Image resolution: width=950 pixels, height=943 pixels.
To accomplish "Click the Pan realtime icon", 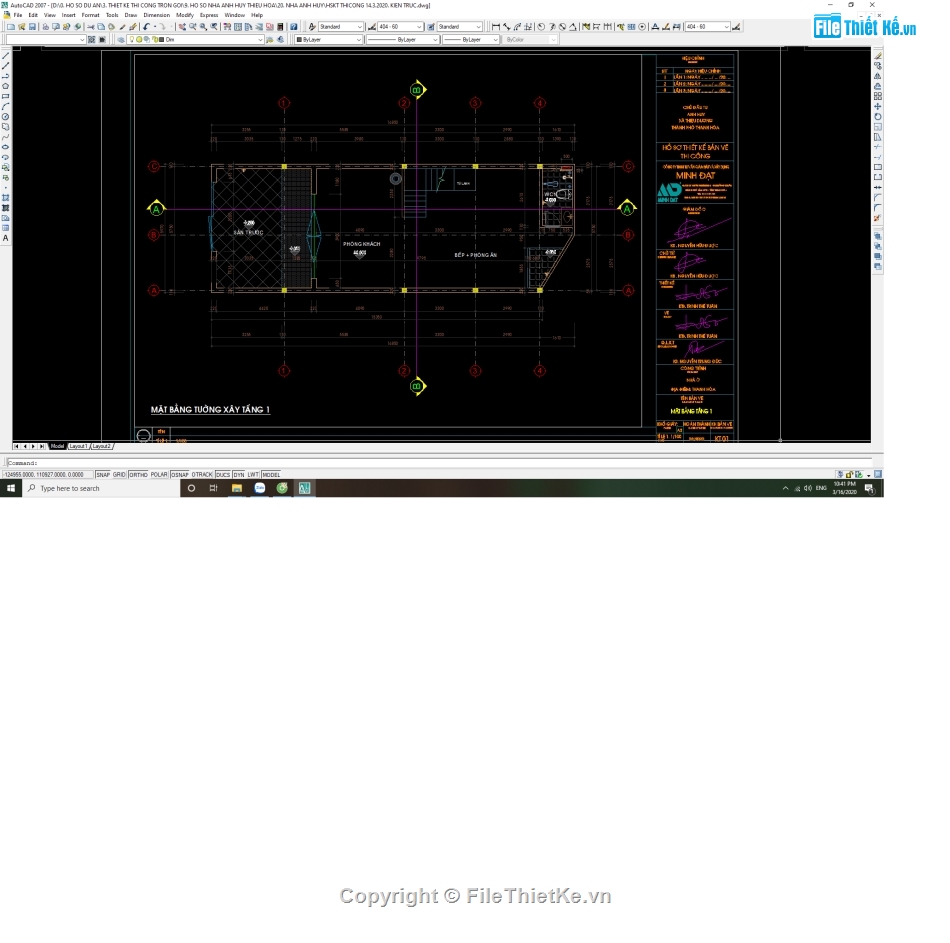I will pos(182,27).
